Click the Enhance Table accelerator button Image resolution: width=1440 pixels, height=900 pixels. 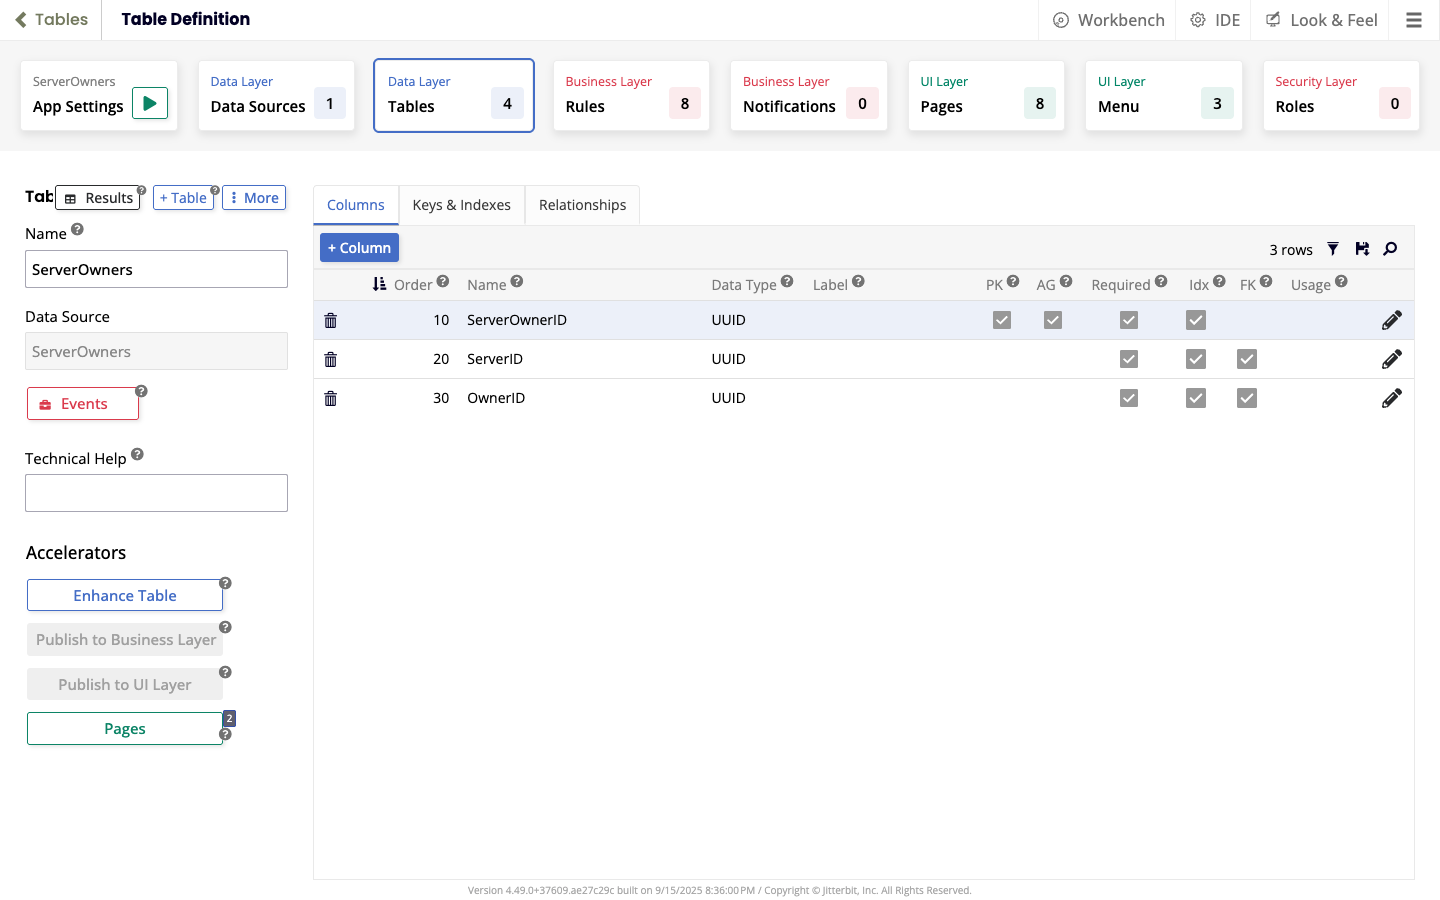(x=125, y=595)
